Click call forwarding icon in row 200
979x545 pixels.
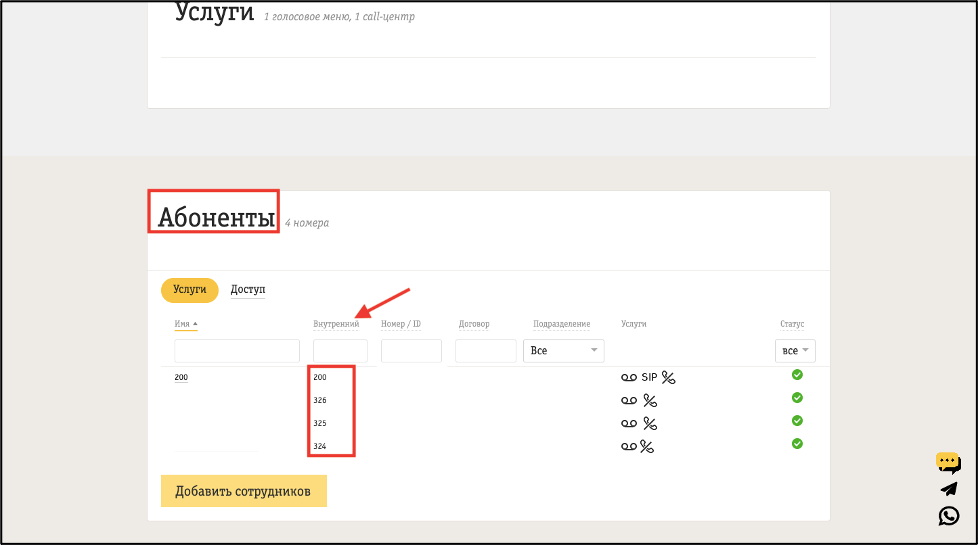click(669, 378)
